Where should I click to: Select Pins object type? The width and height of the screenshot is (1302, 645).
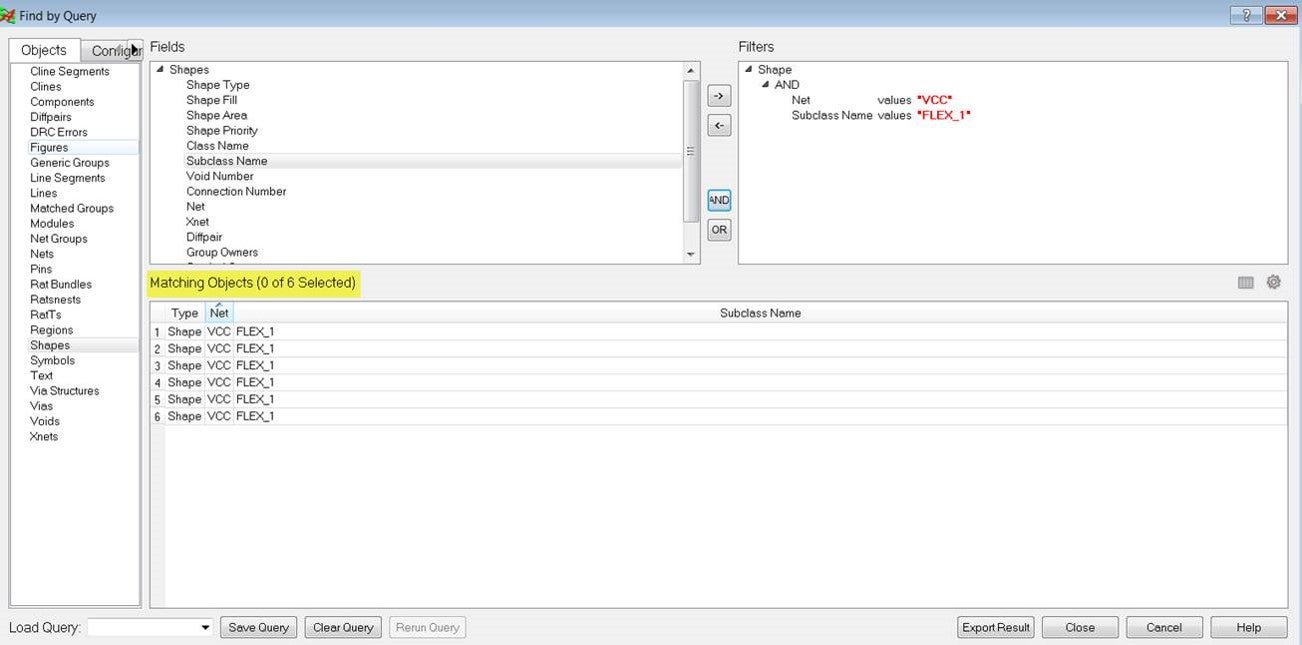tap(41, 269)
